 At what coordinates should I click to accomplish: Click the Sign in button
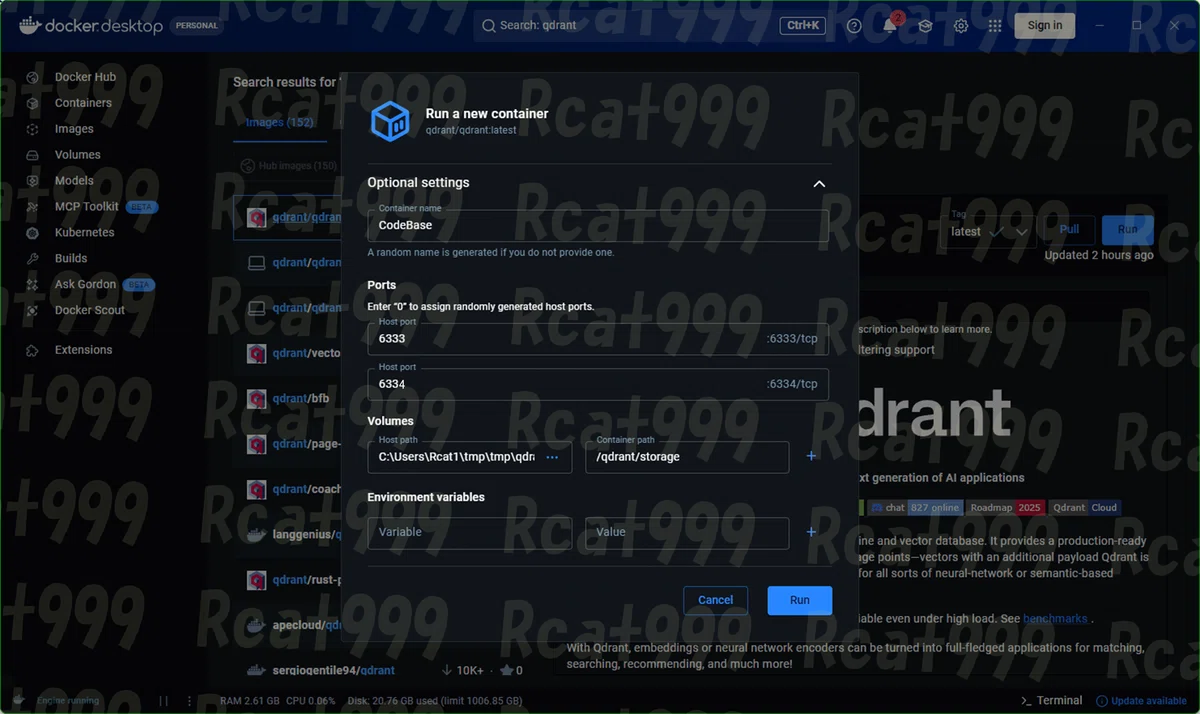(x=1045, y=26)
